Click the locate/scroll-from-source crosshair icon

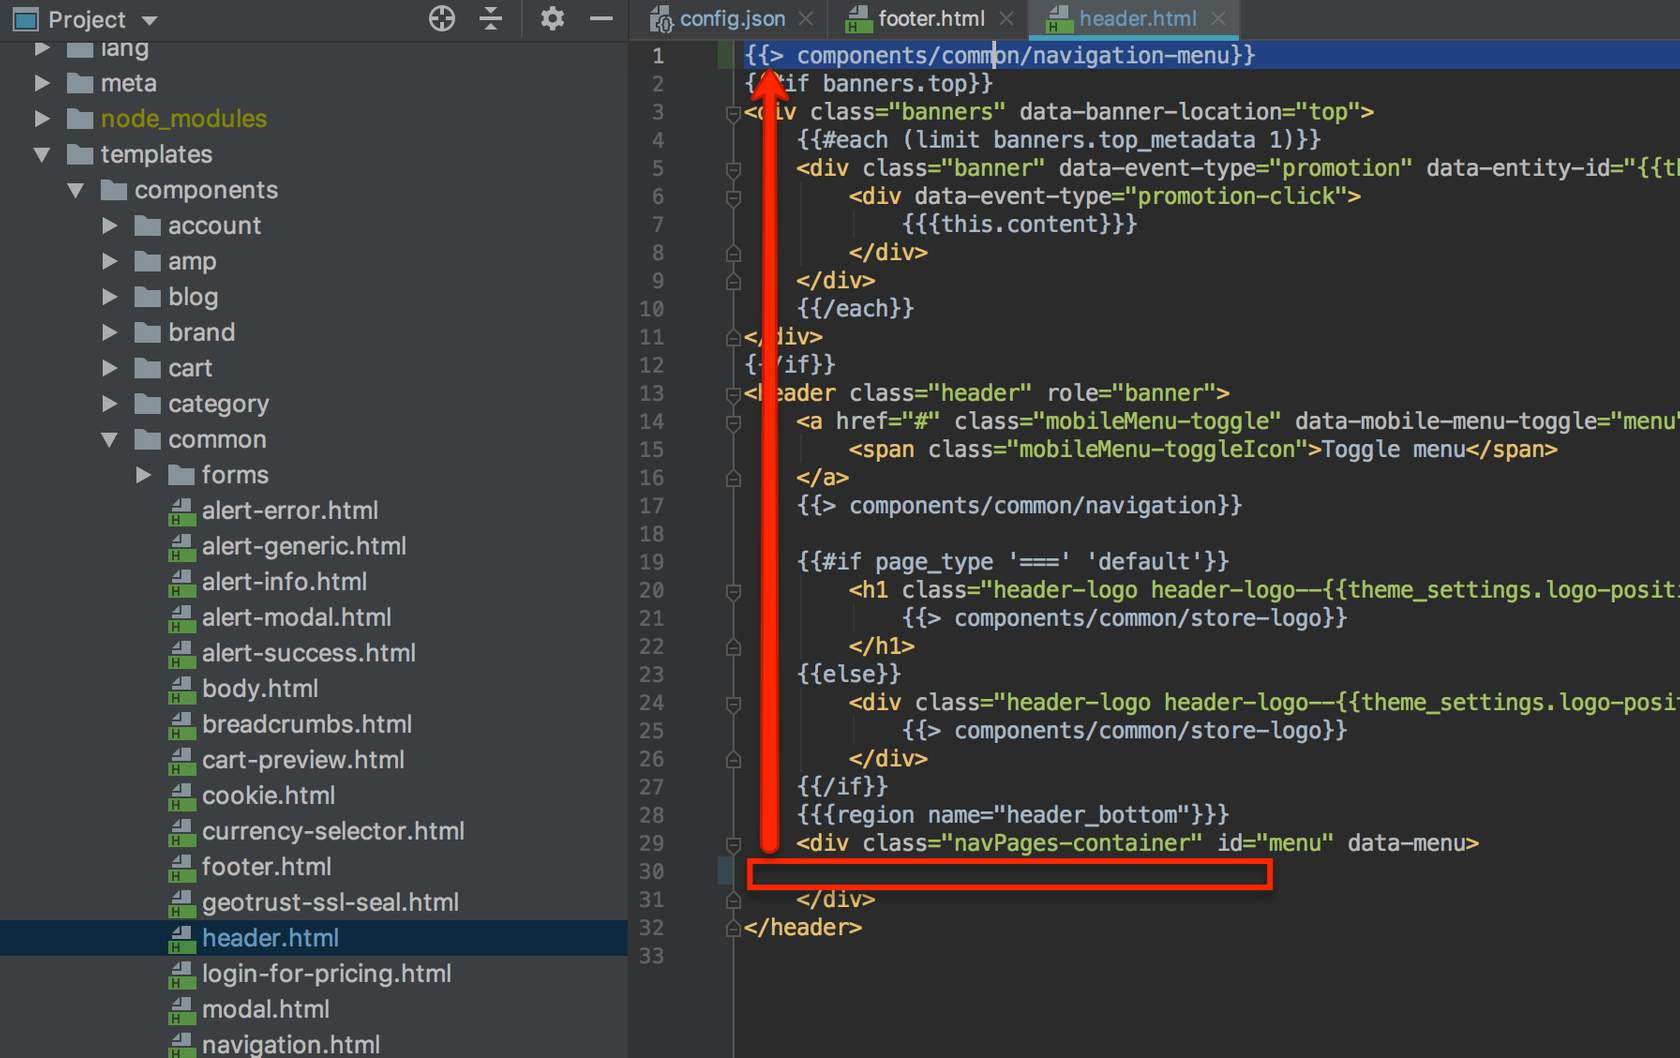point(441,19)
